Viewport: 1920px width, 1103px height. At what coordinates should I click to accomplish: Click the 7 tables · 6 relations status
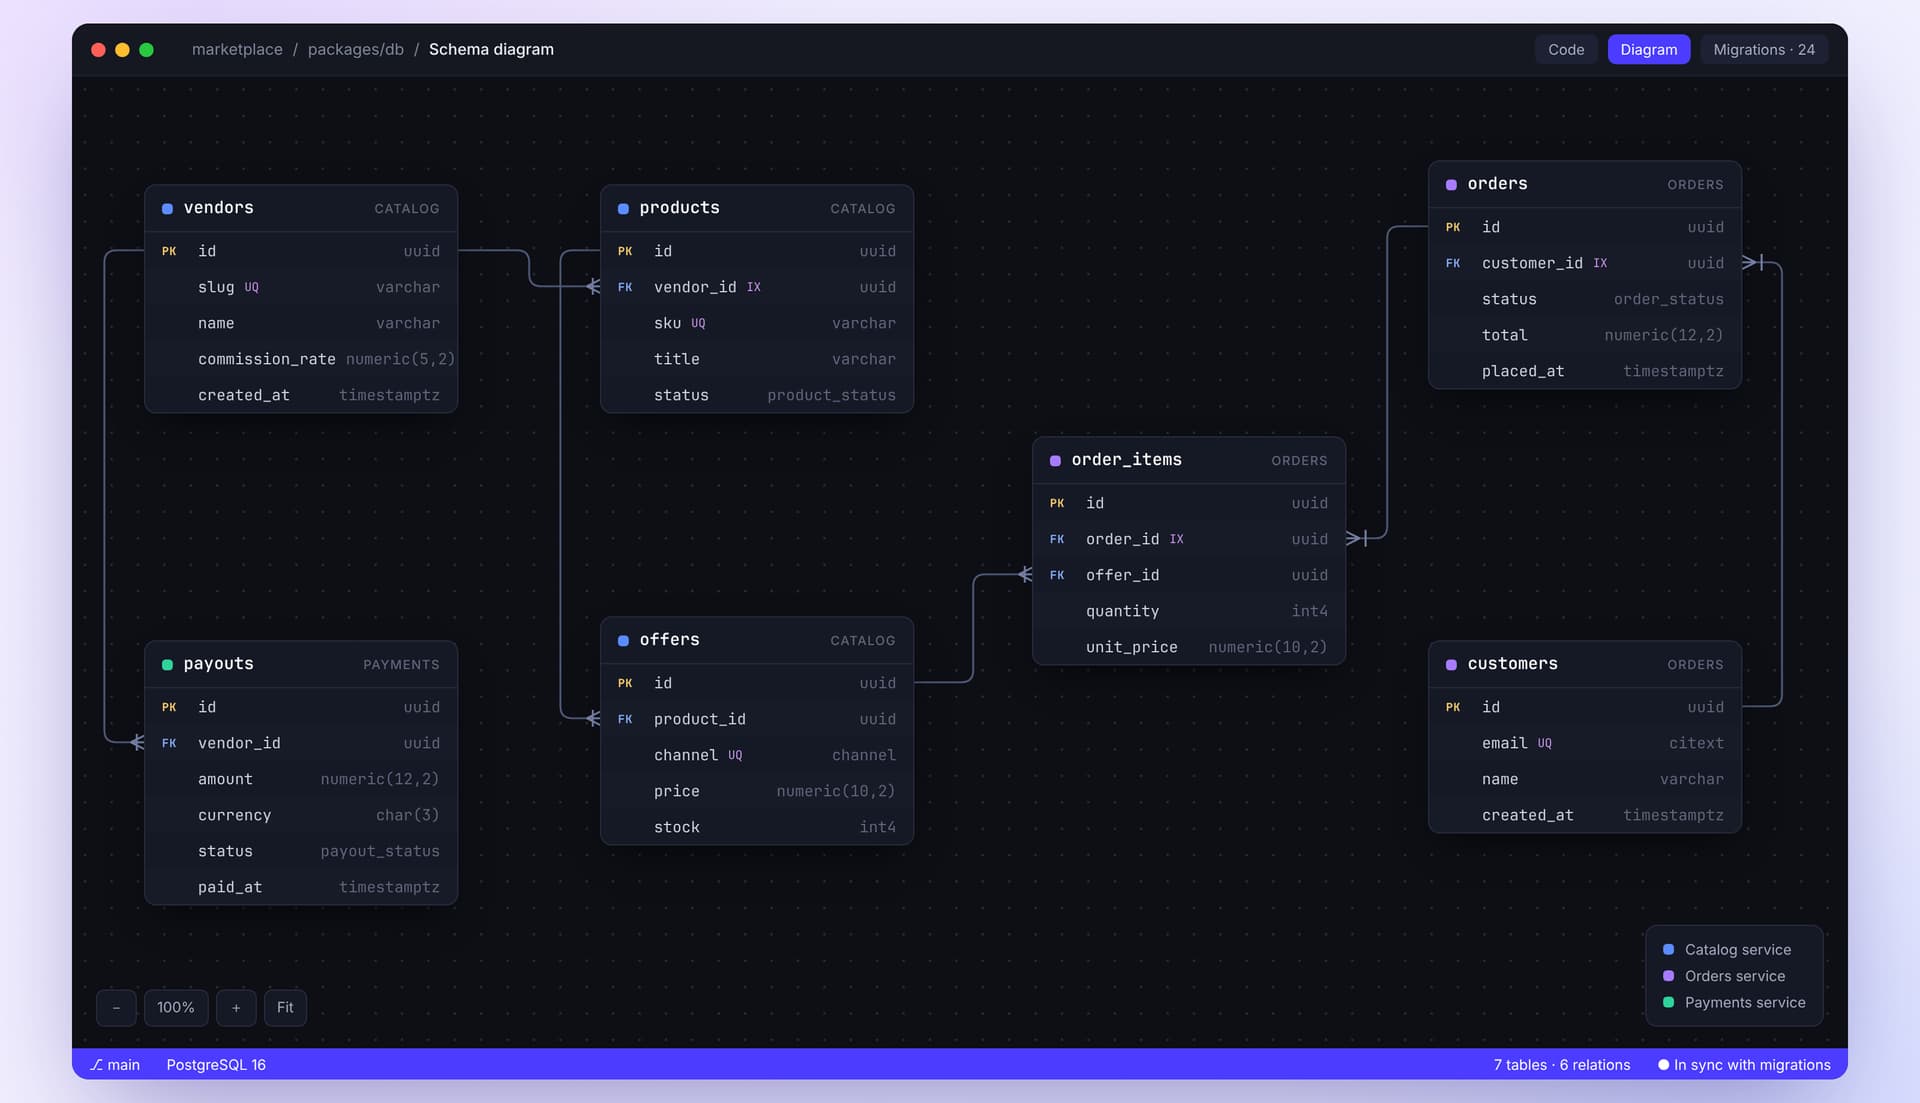1561,1064
